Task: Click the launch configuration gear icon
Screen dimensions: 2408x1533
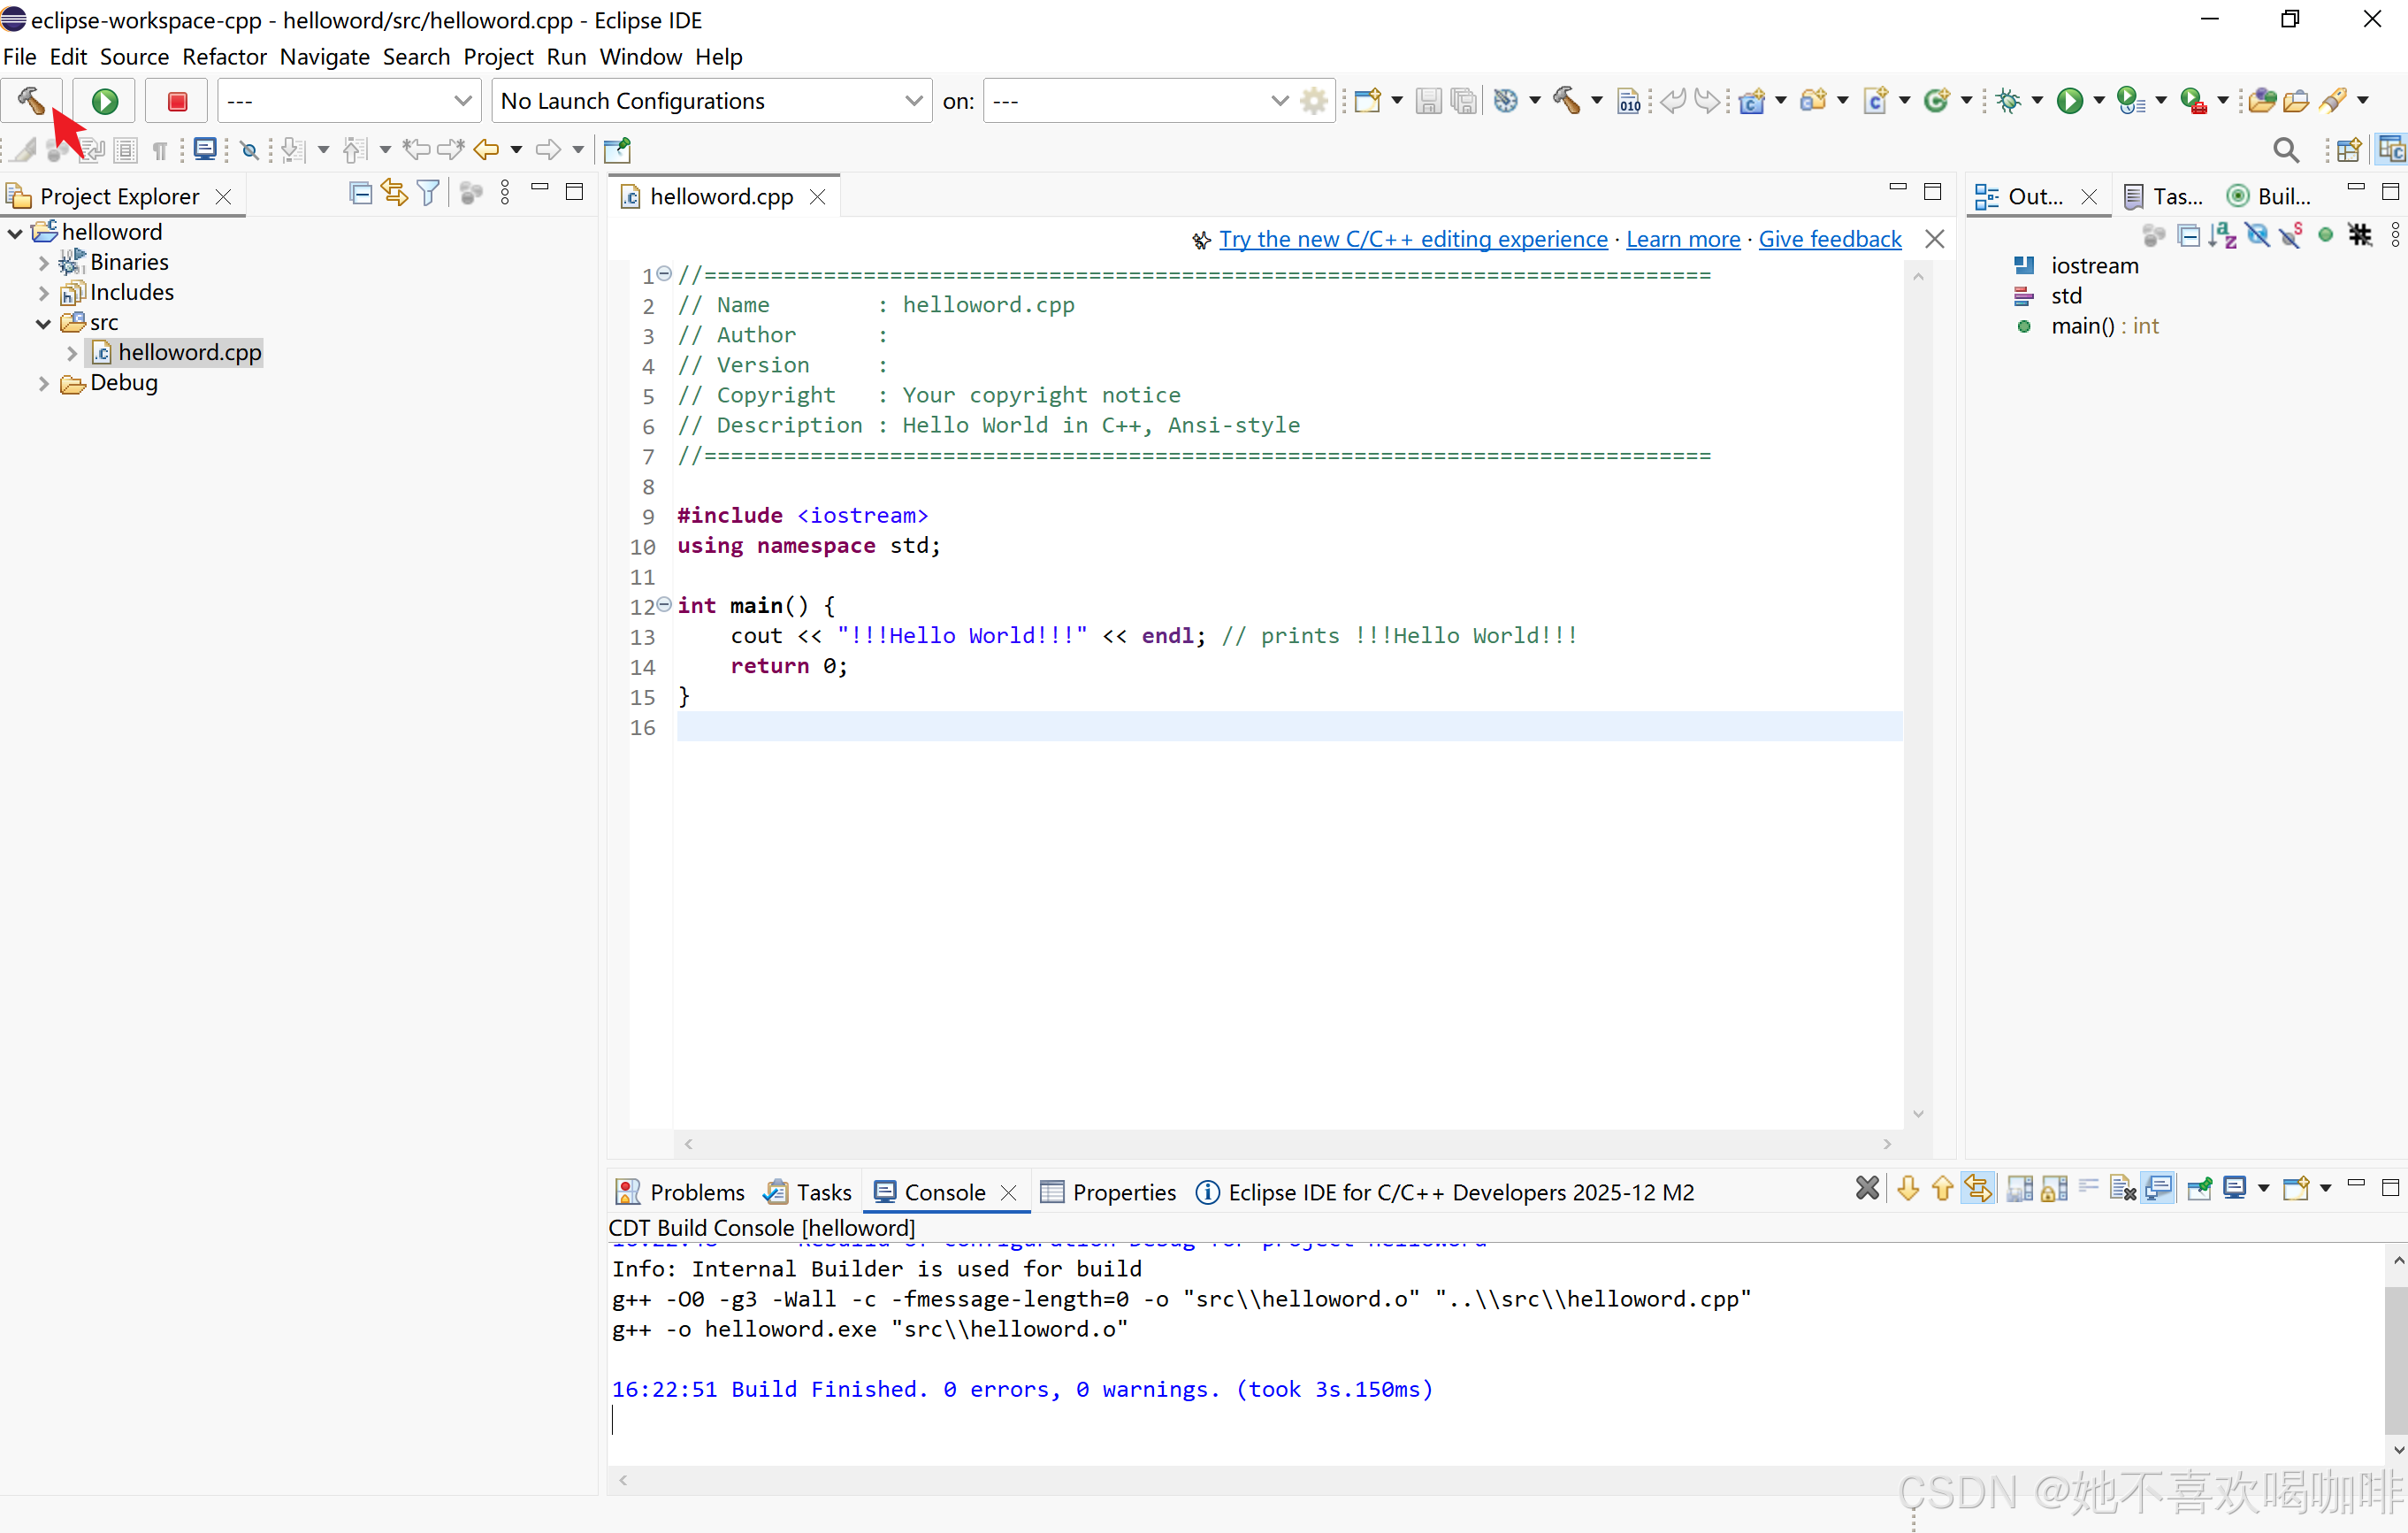Action: (x=1314, y=101)
